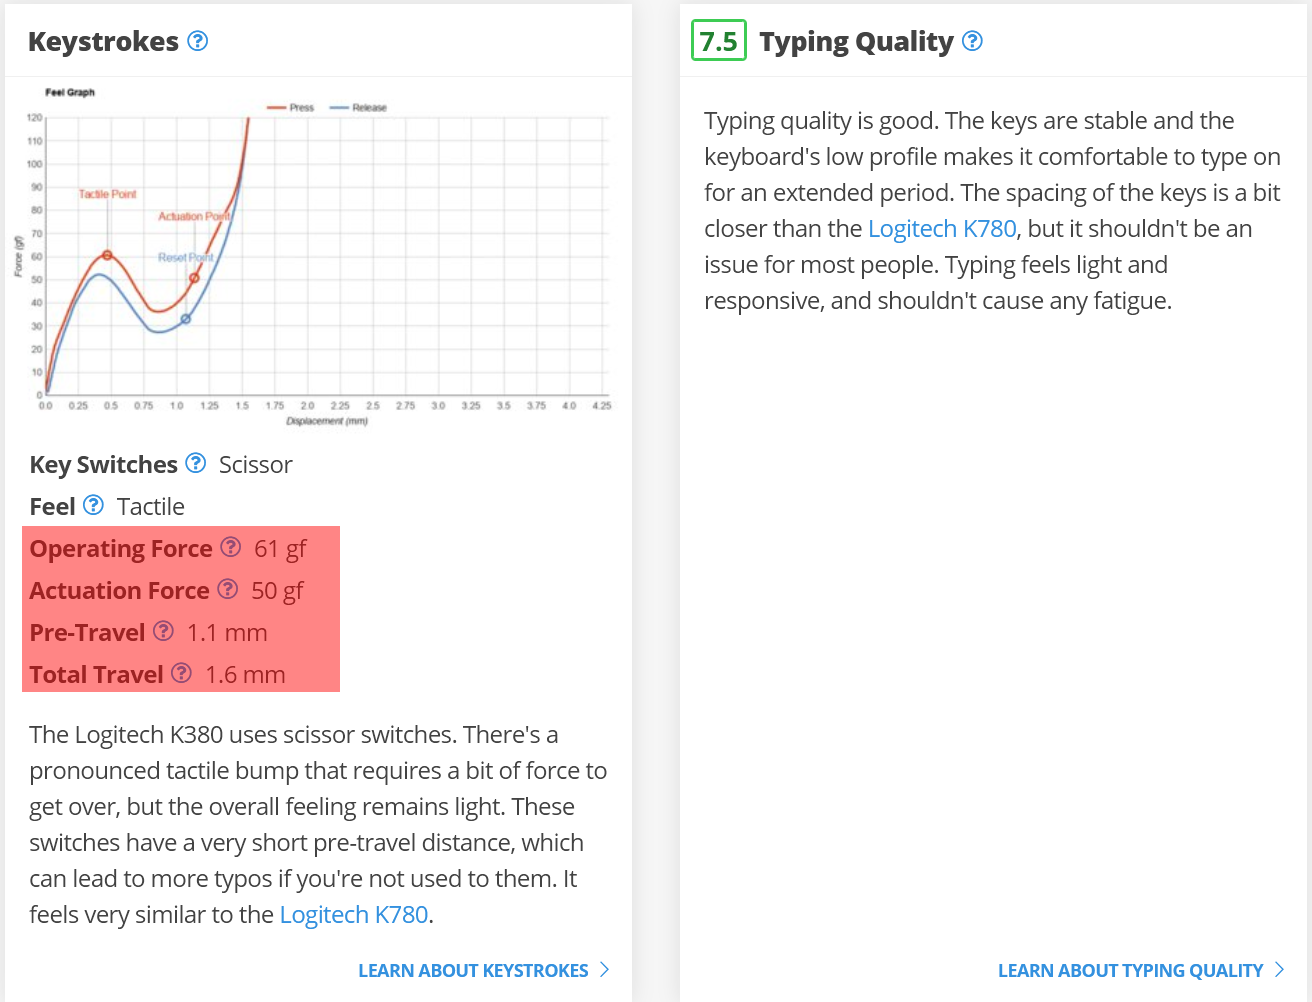Open the Logitech K780 link in Keystrokes text
The height and width of the screenshot is (1002, 1312).
coord(354,915)
